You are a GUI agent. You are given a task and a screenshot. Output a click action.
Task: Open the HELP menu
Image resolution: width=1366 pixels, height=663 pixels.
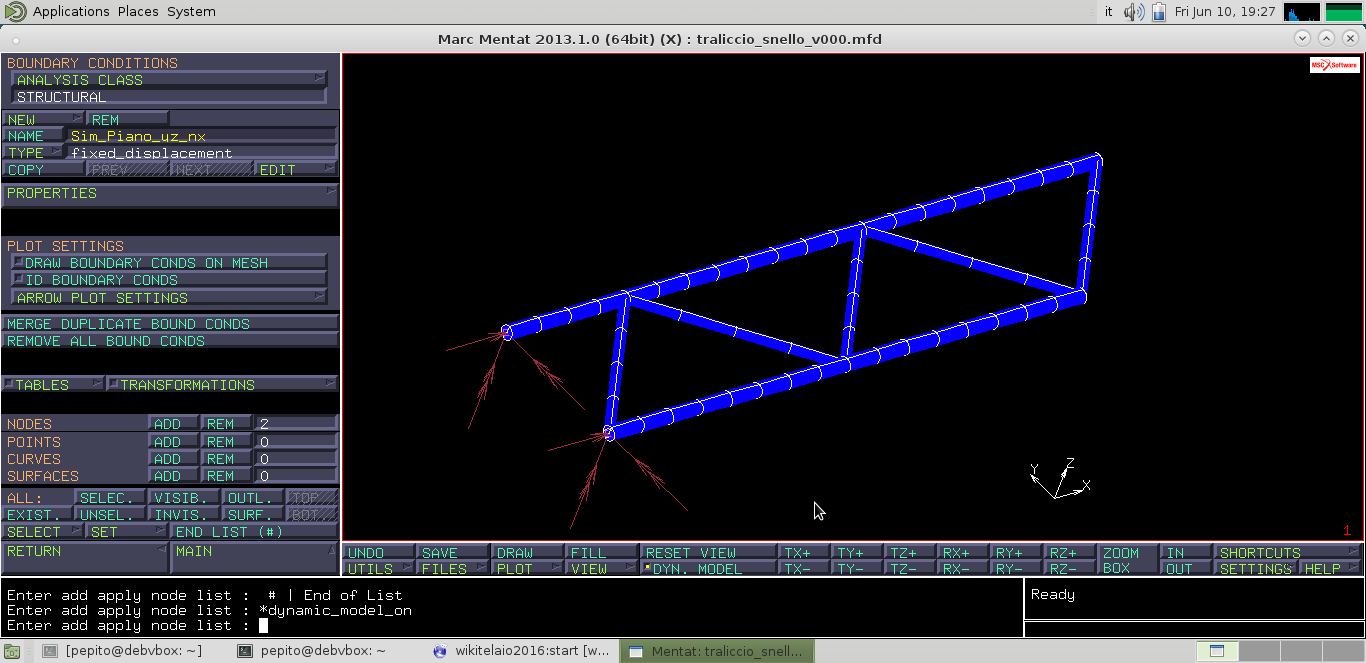1330,569
